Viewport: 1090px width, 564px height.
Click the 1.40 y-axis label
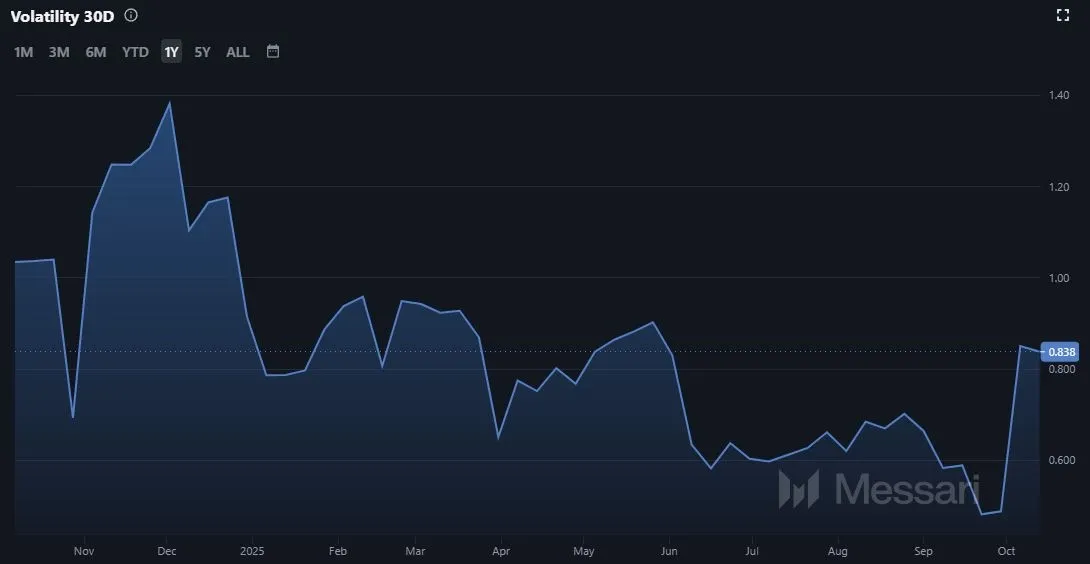1059,95
